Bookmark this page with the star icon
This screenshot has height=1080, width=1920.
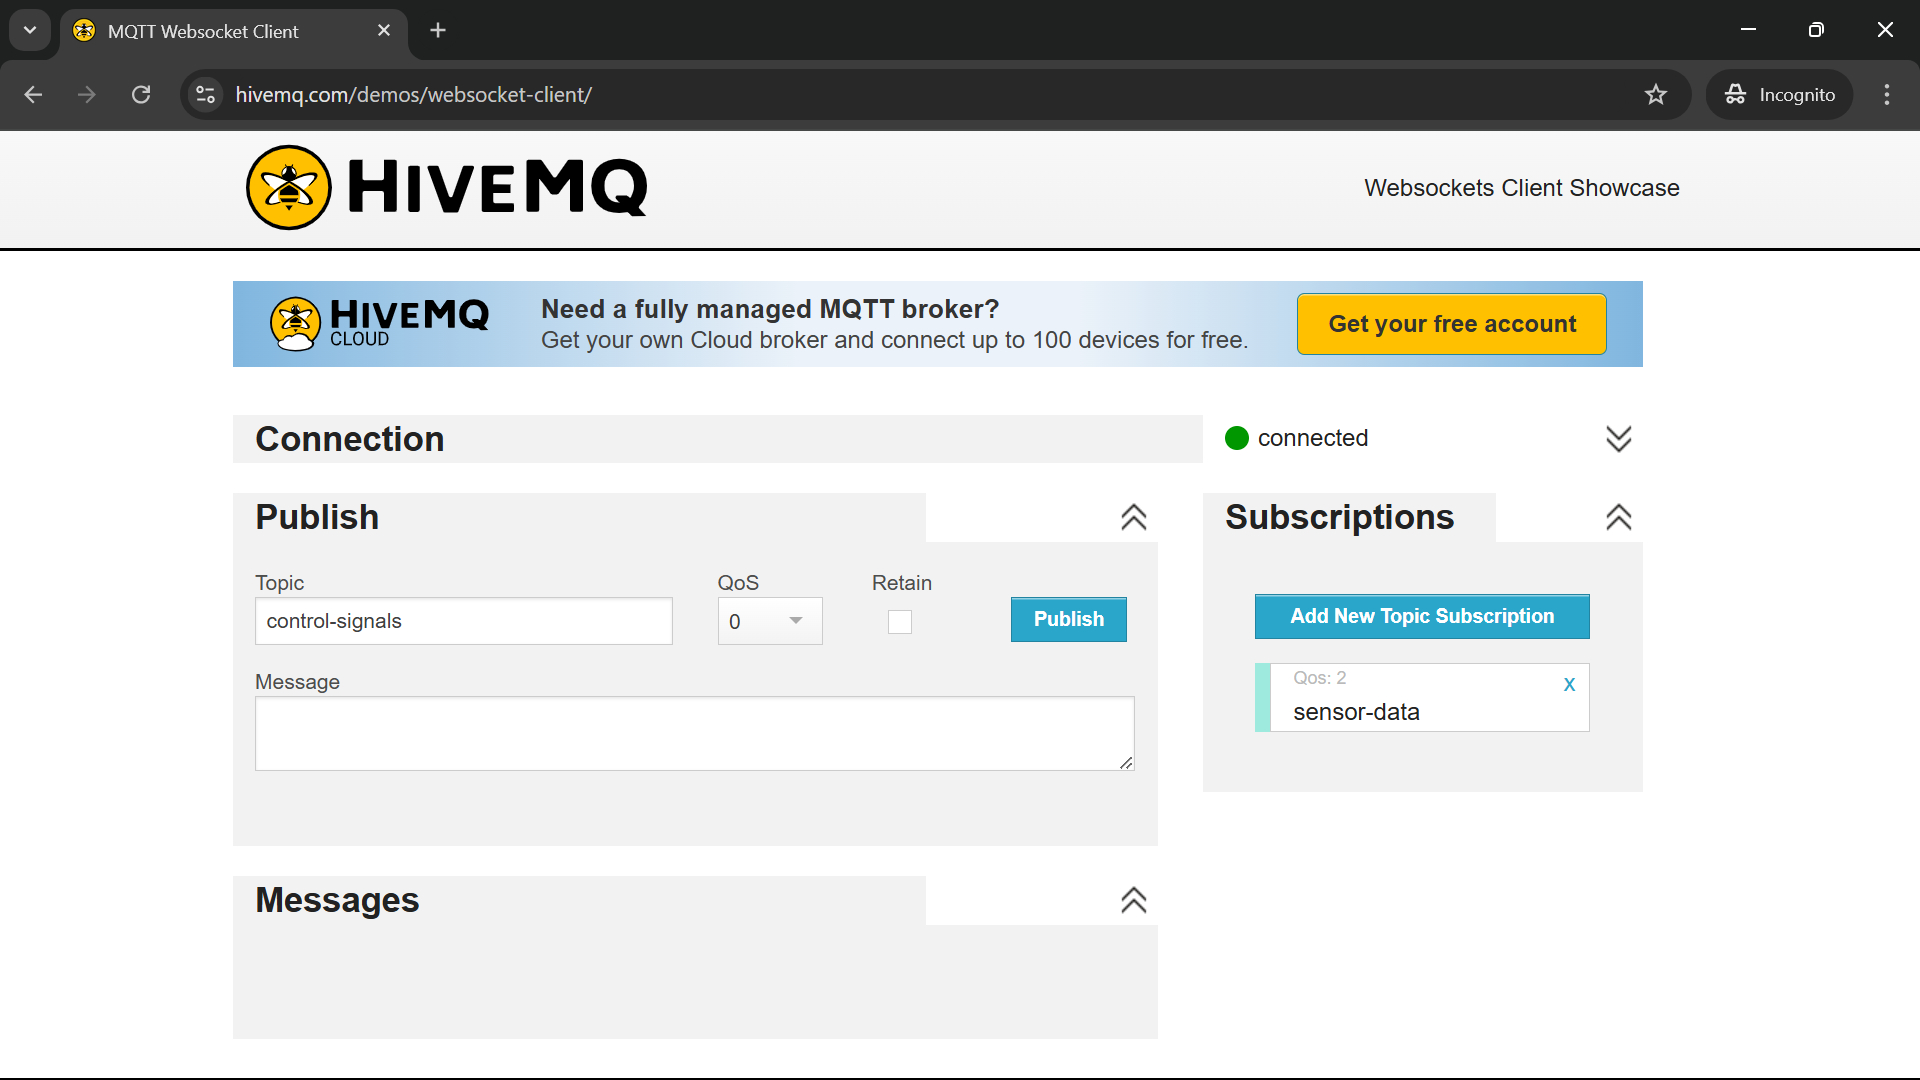pyautogui.click(x=1656, y=95)
